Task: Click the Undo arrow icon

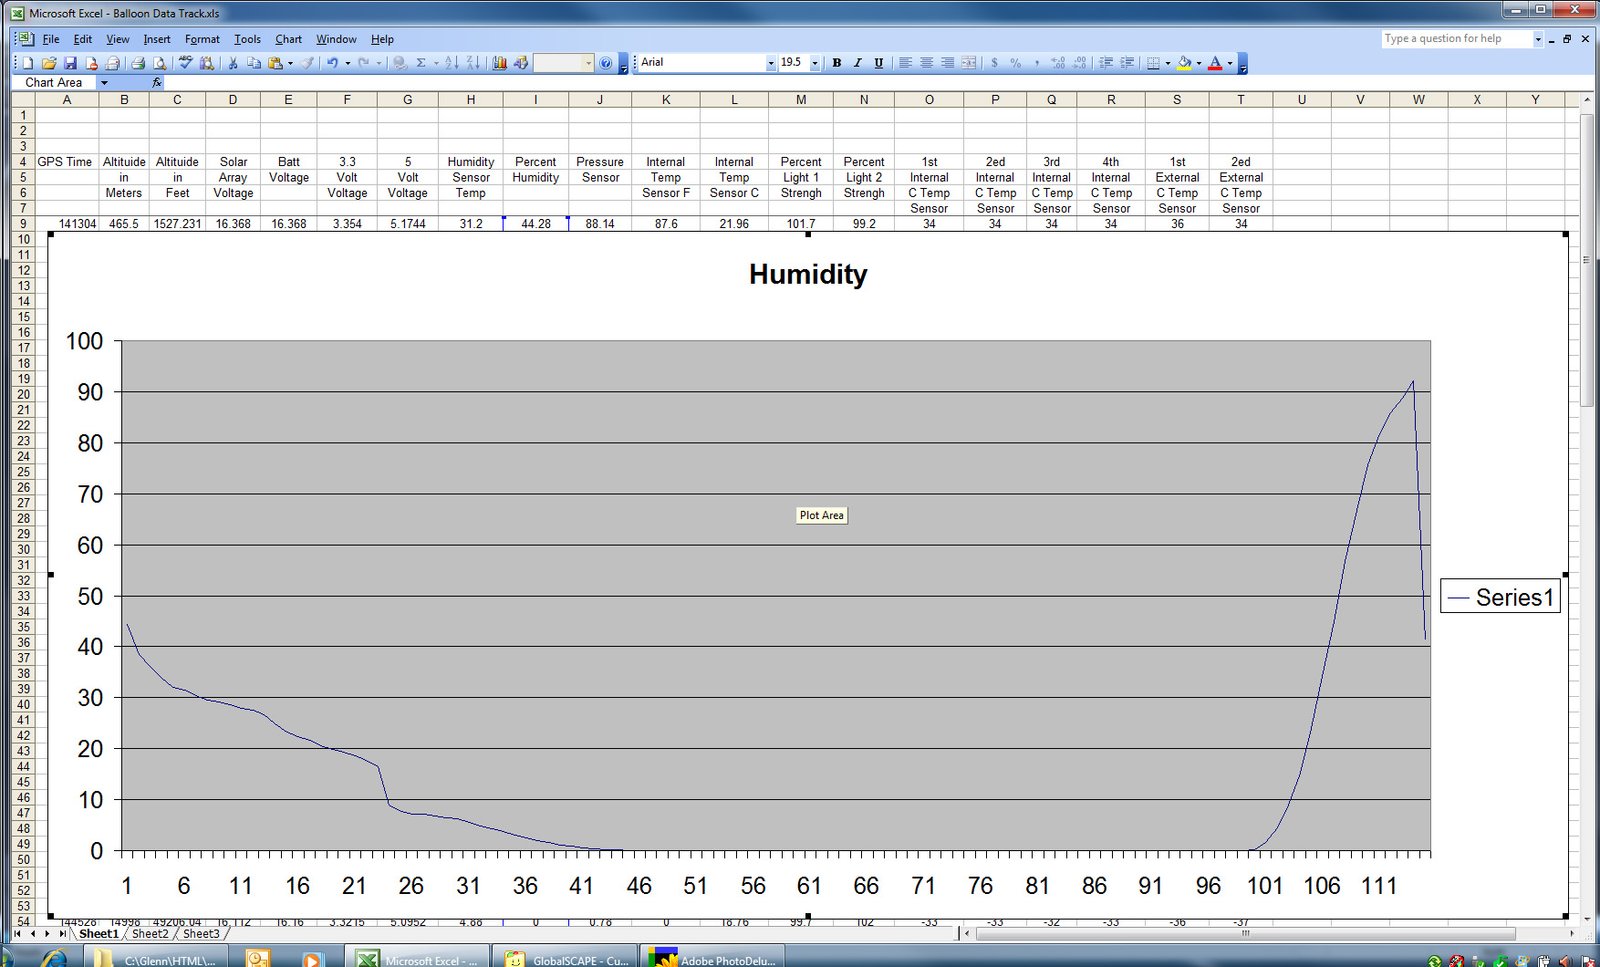Action: 332,63
